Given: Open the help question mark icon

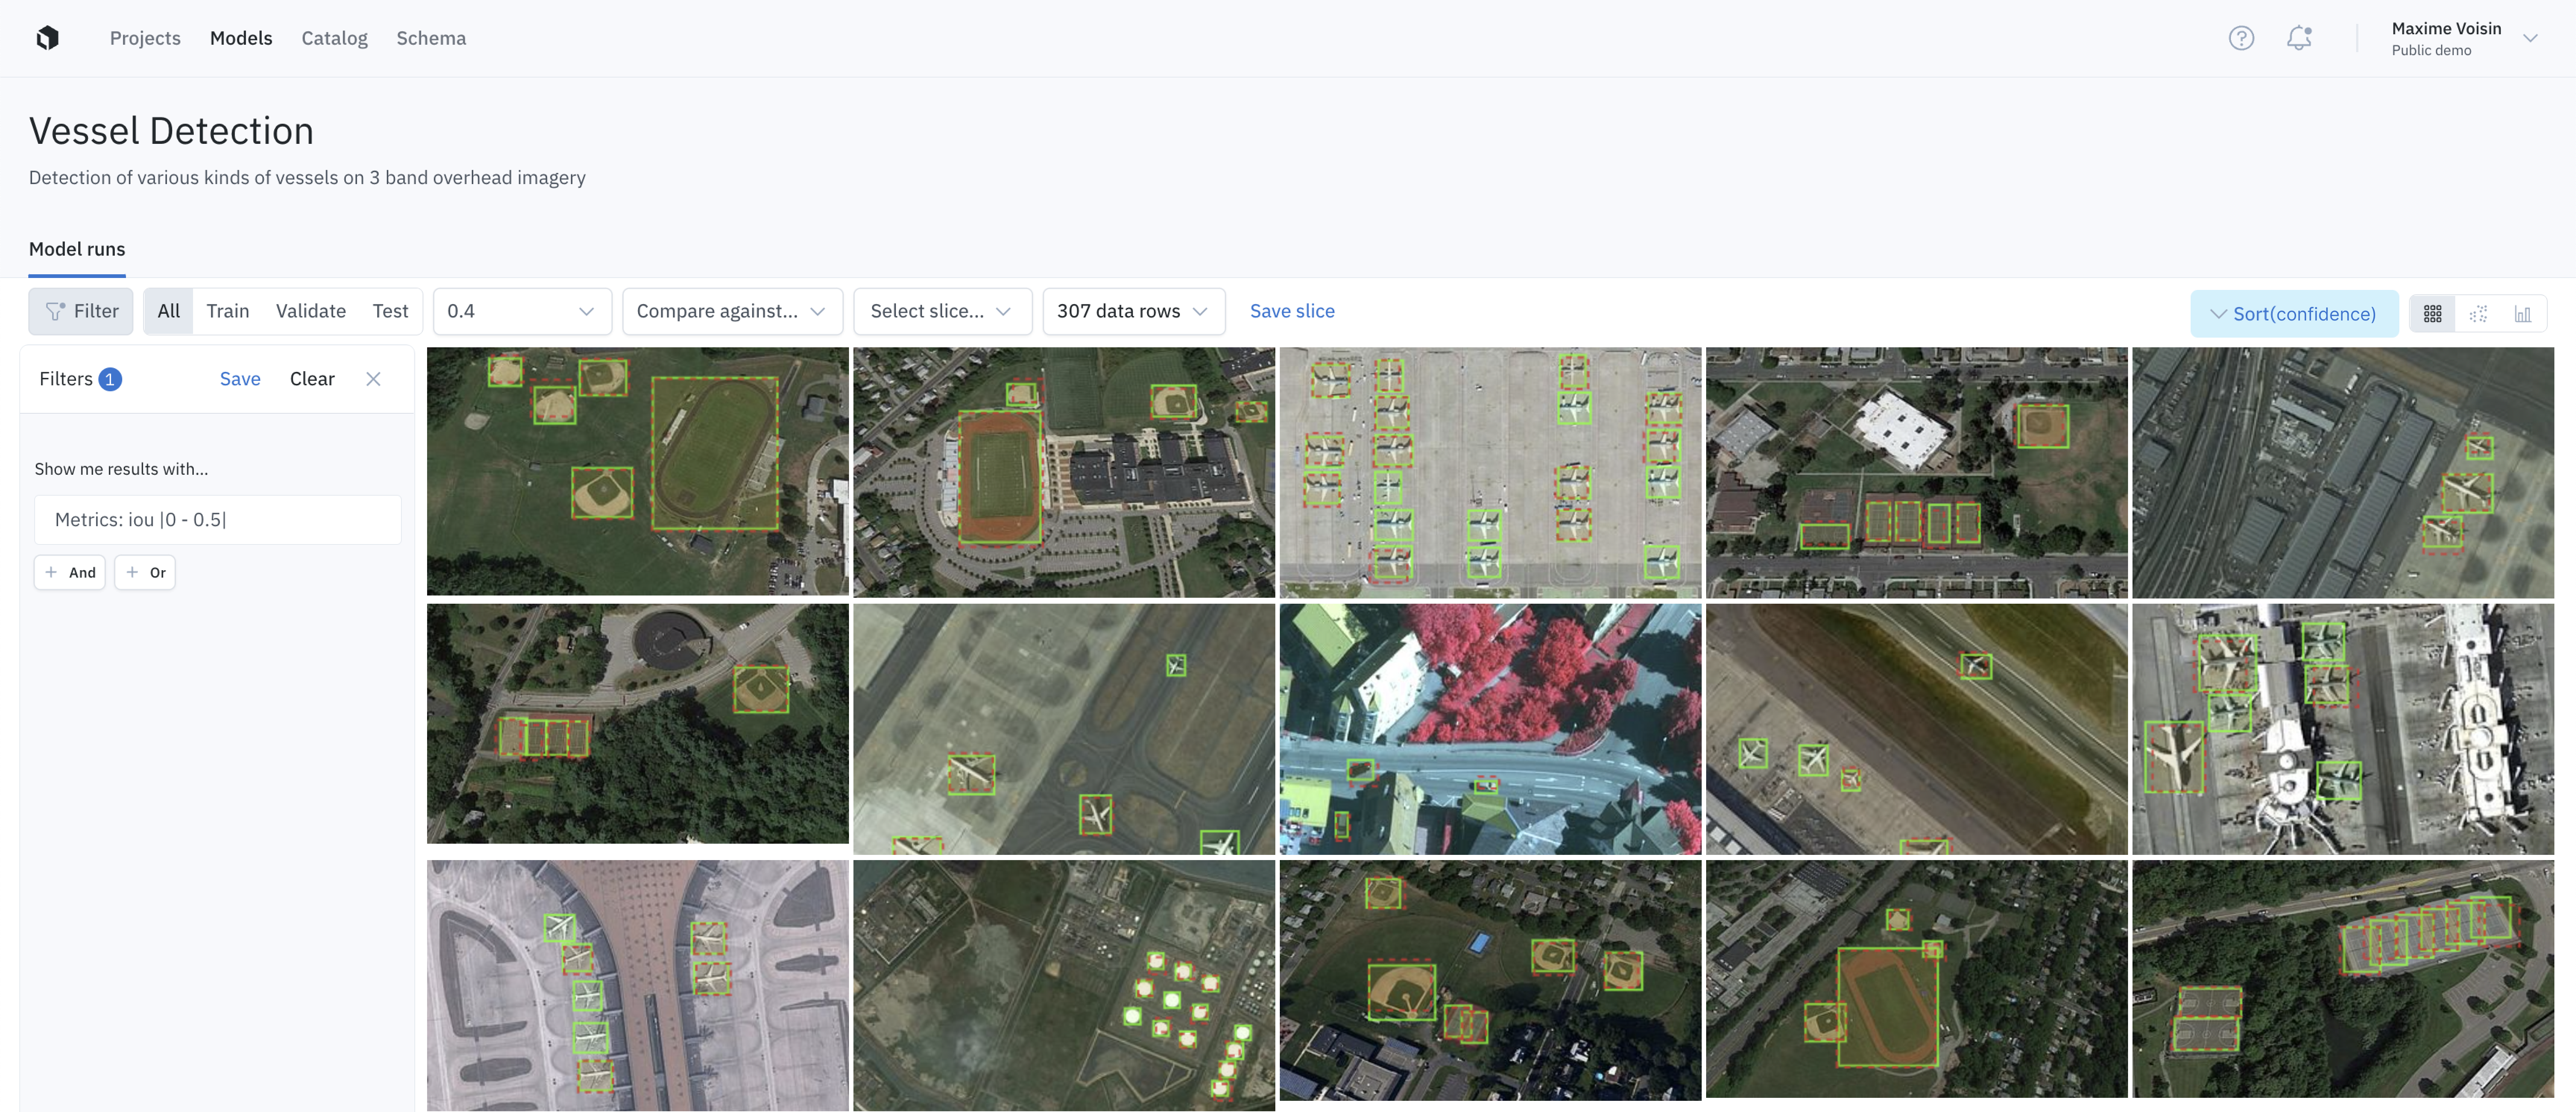Looking at the screenshot, I should coord(2241,38).
